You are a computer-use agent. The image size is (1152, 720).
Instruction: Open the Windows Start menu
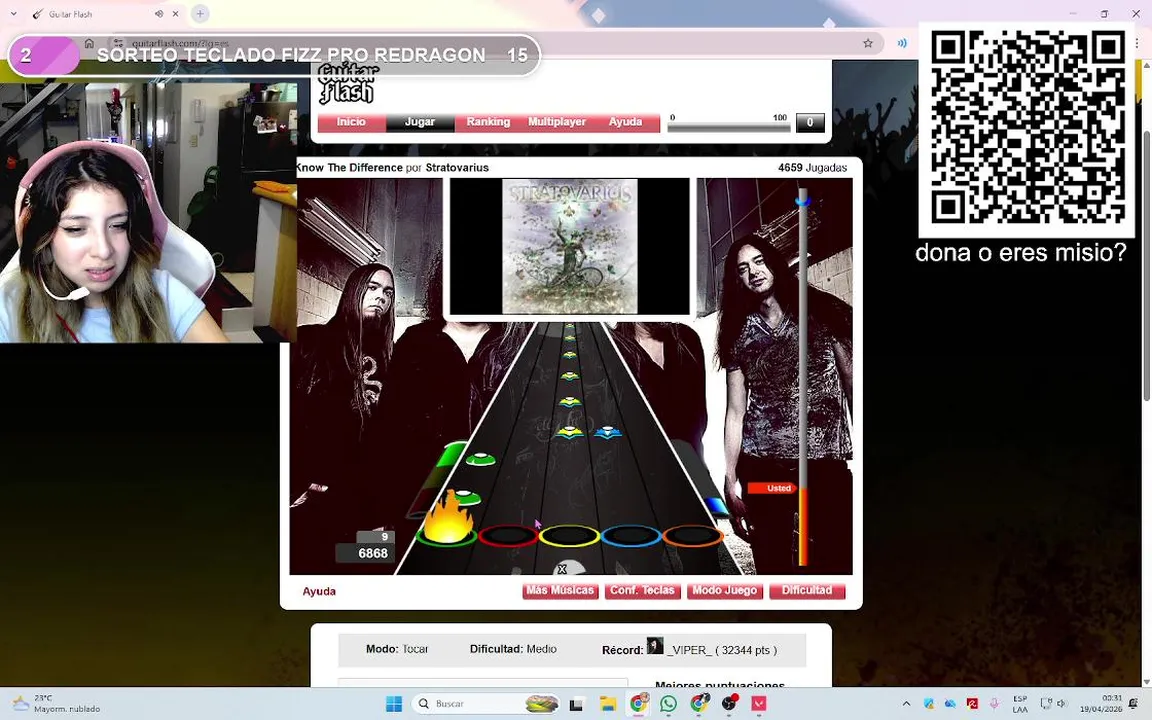pos(394,704)
